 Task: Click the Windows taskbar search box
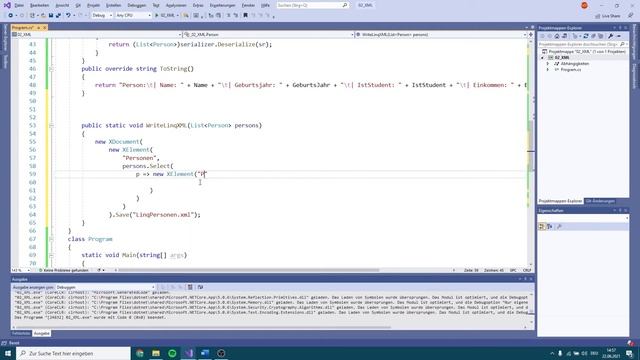coord(74,353)
